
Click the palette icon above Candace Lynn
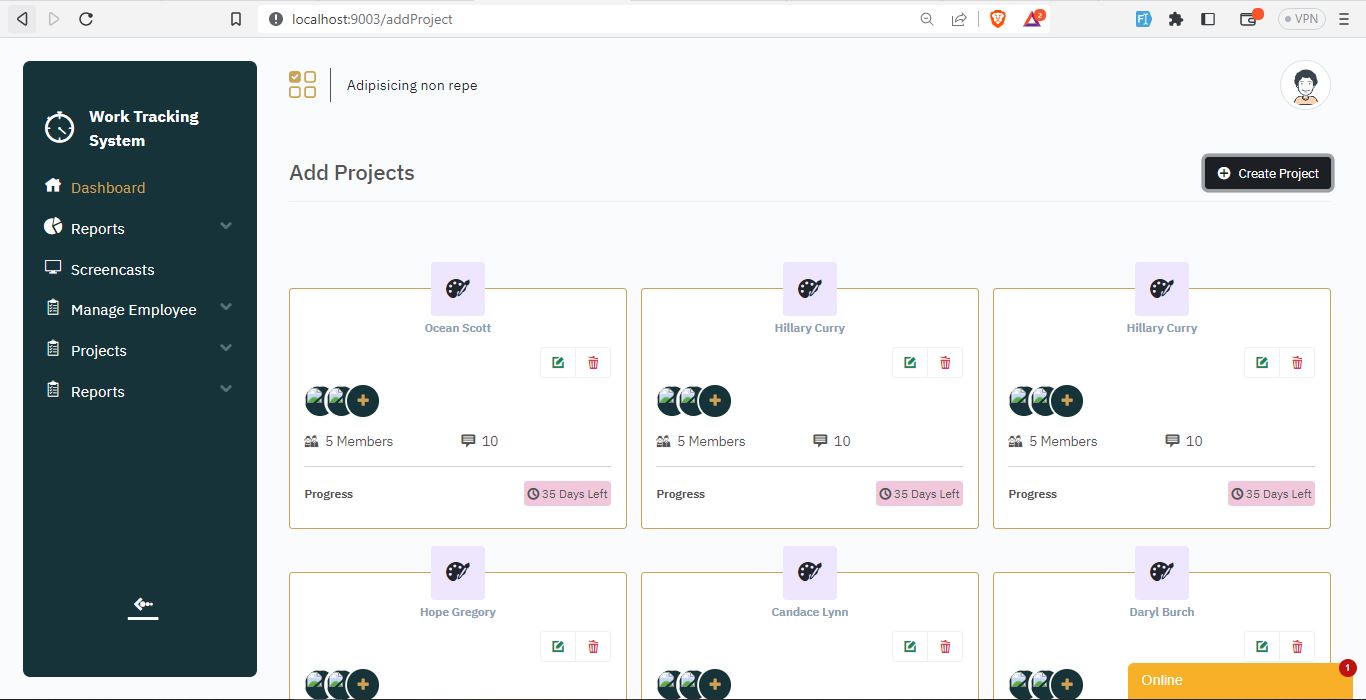(x=810, y=573)
